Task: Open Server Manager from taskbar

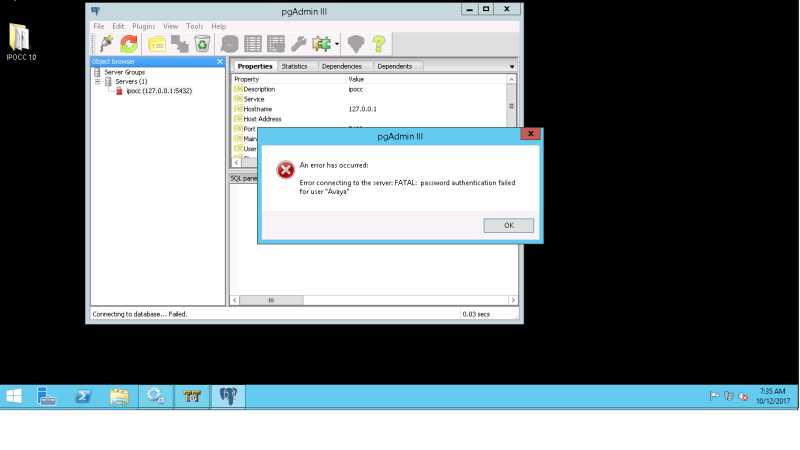Action: pyautogui.click(x=46, y=396)
